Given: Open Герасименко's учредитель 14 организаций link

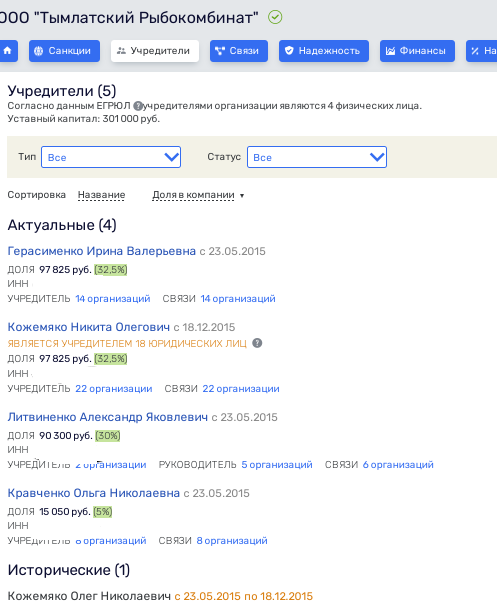Looking at the screenshot, I should (113, 298).
